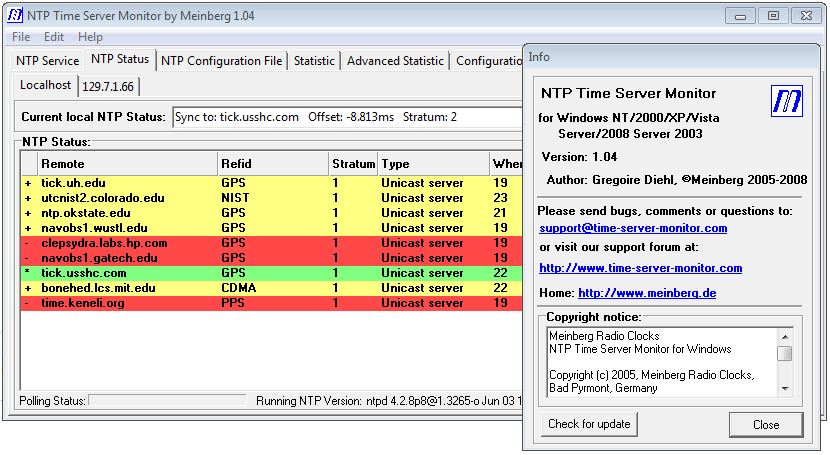The width and height of the screenshot is (830, 455).
Task: Maximize the NTP Time Server Monitor window
Action: 773,16
